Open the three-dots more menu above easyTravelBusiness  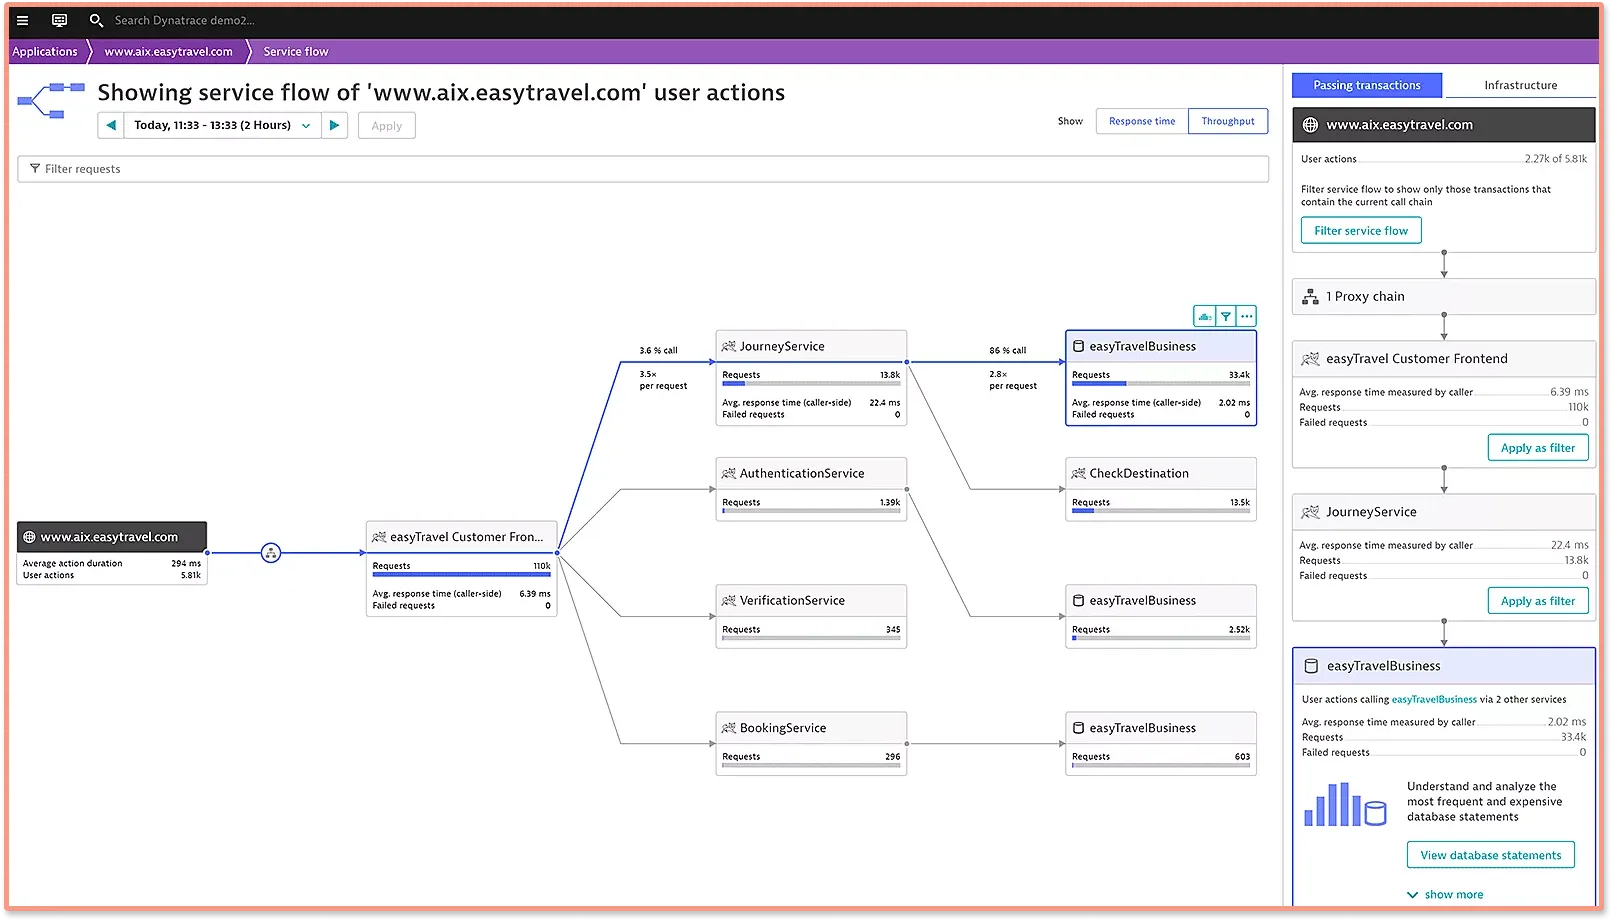coord(1246,316)
